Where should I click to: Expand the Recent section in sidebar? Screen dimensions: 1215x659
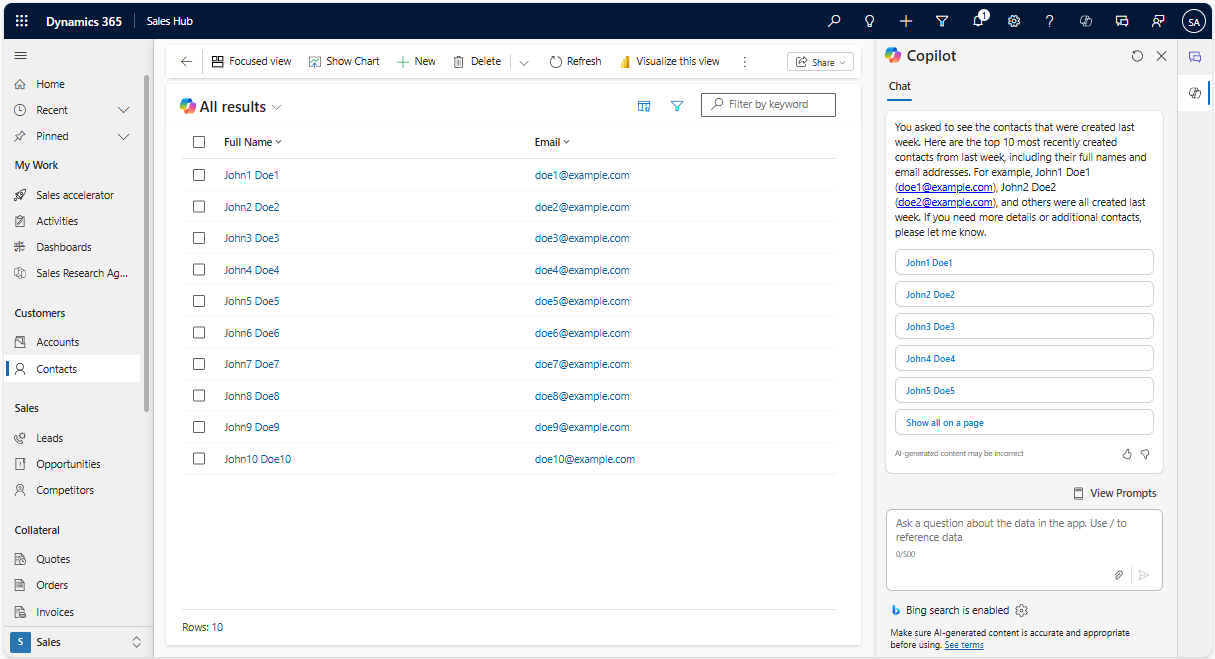pyautogui.click(x=124, y=110)
